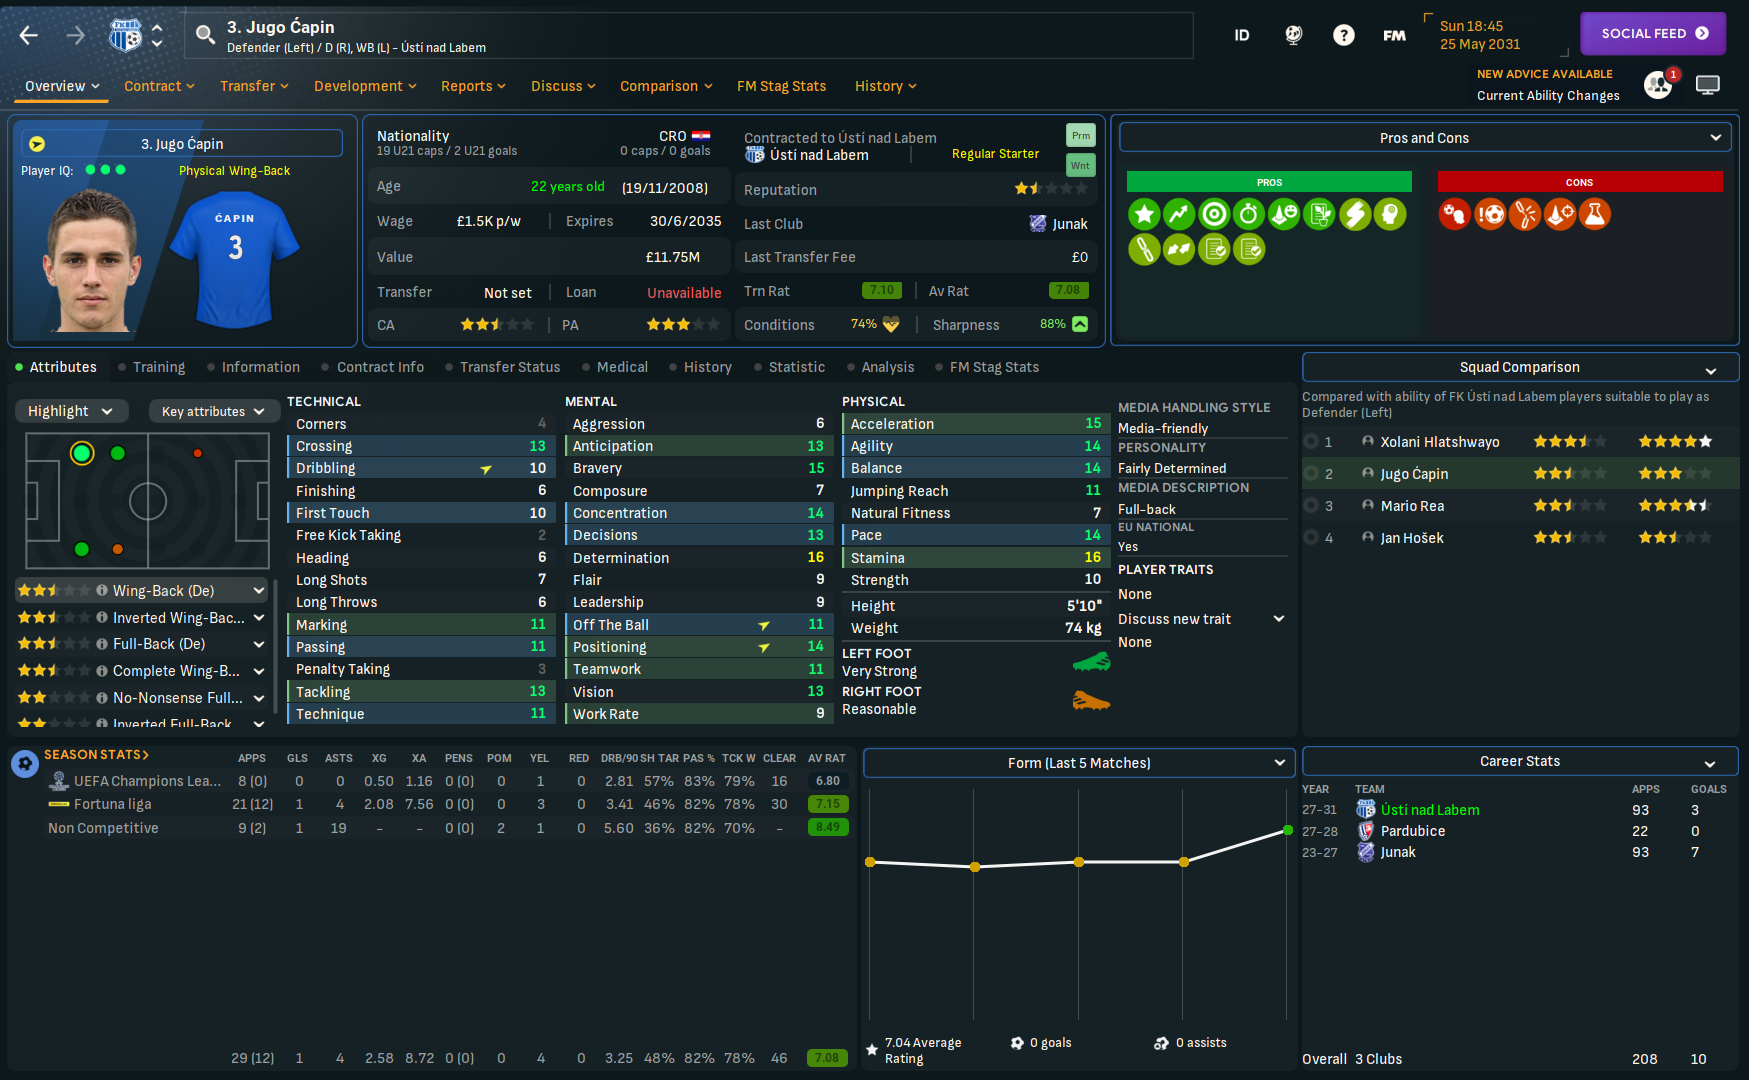Click the chain link pro icon
The image size is (1749, 1080).
click(1144, 249)
